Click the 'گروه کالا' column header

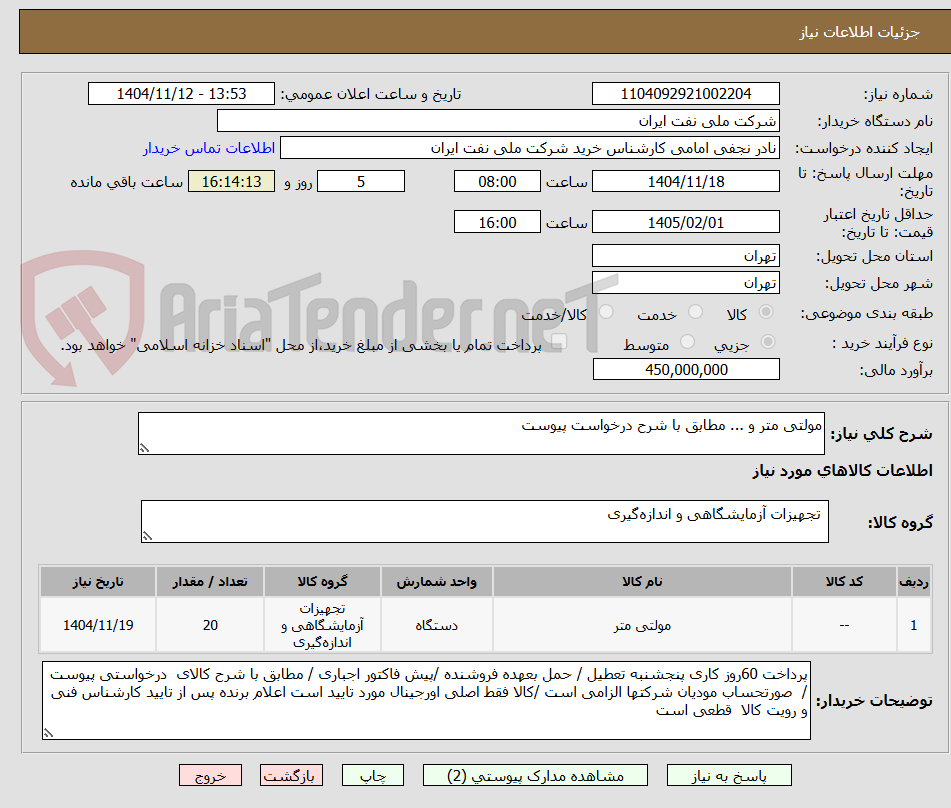click(322, 582)
